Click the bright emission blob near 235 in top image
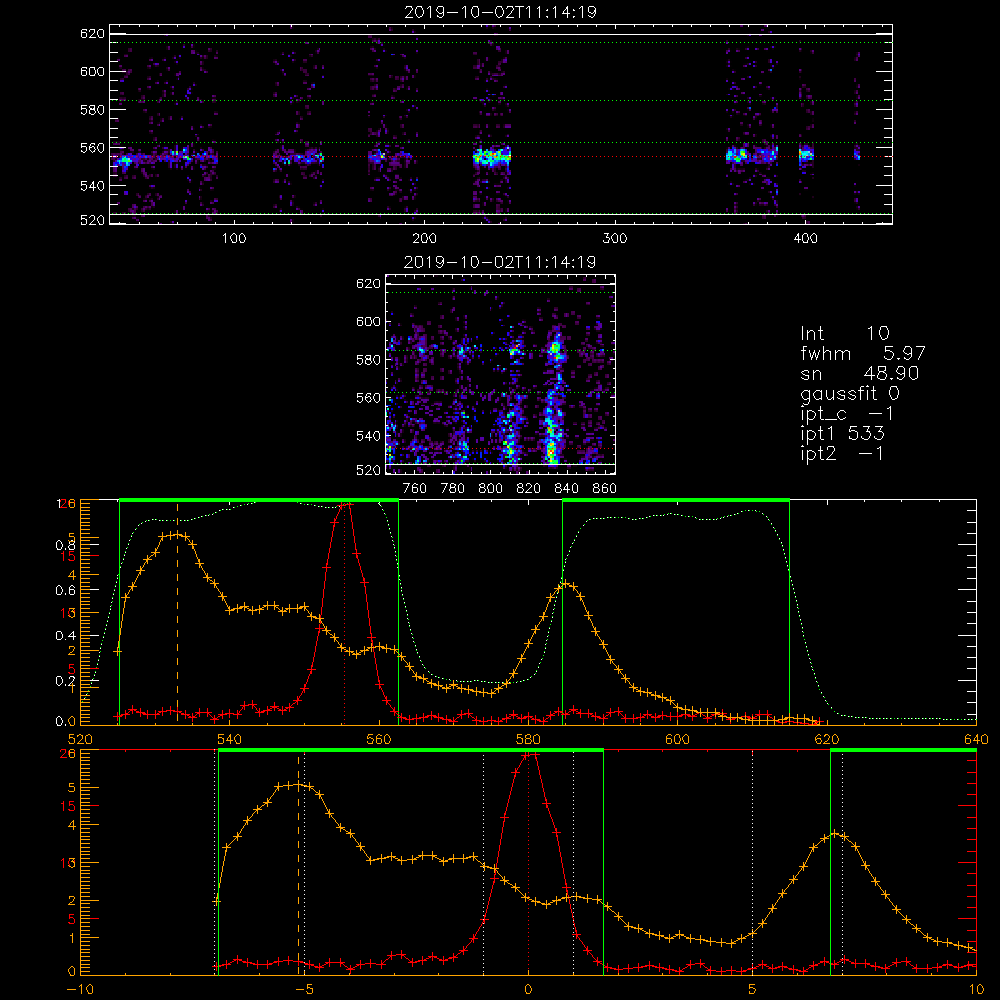This screenshot has width=1000, height=1000. pos(492,156)
